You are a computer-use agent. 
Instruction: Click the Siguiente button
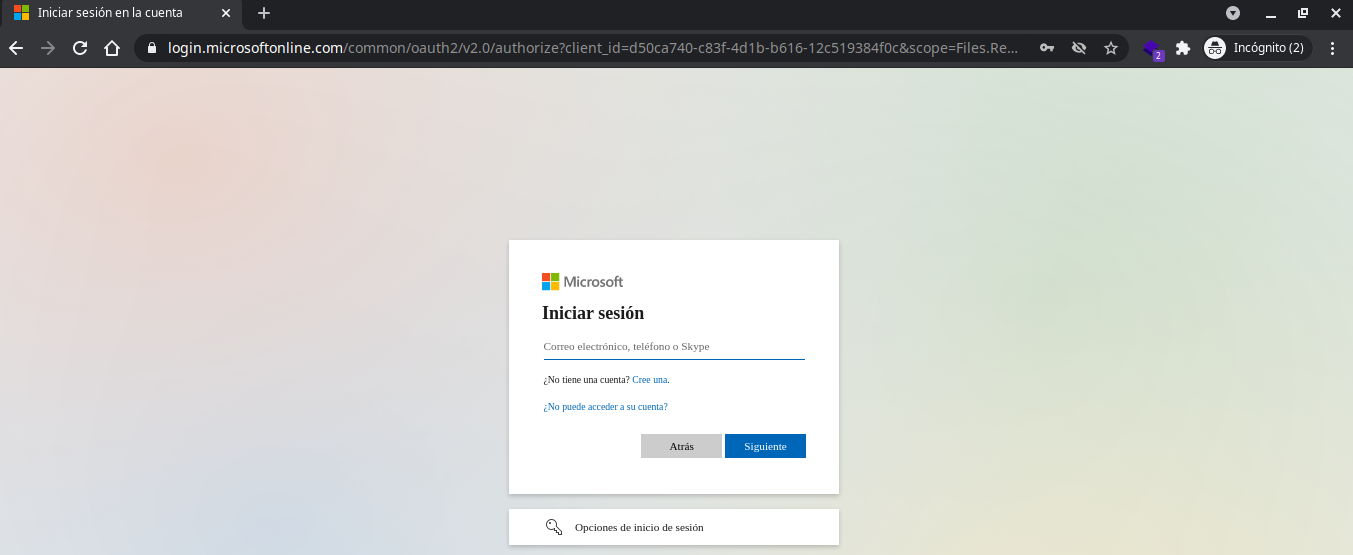765,446
